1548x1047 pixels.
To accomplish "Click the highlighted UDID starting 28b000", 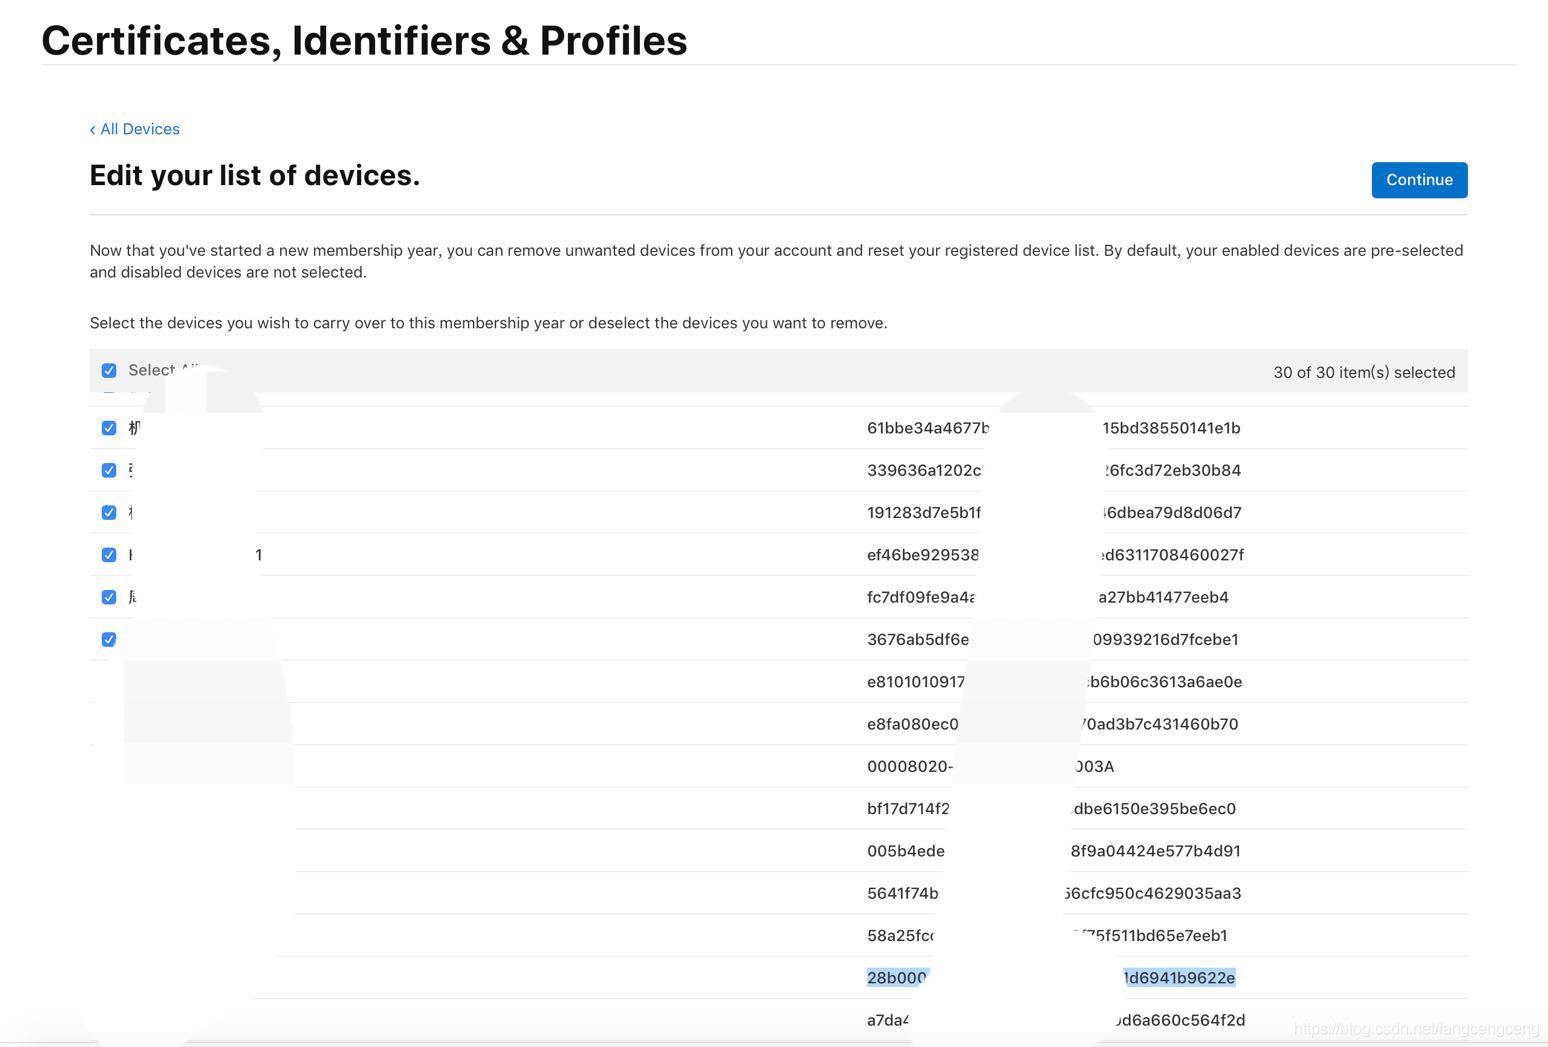I will 896,978.
